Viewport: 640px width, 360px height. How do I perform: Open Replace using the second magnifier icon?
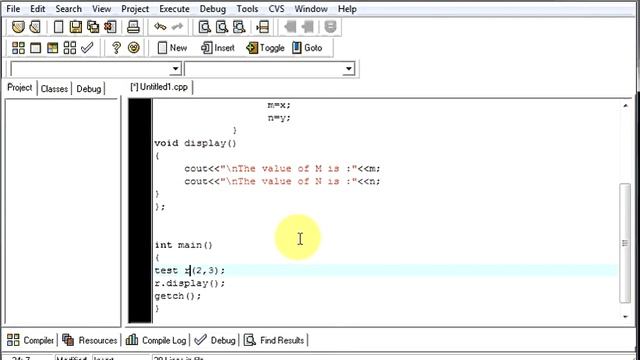(222, 27)
